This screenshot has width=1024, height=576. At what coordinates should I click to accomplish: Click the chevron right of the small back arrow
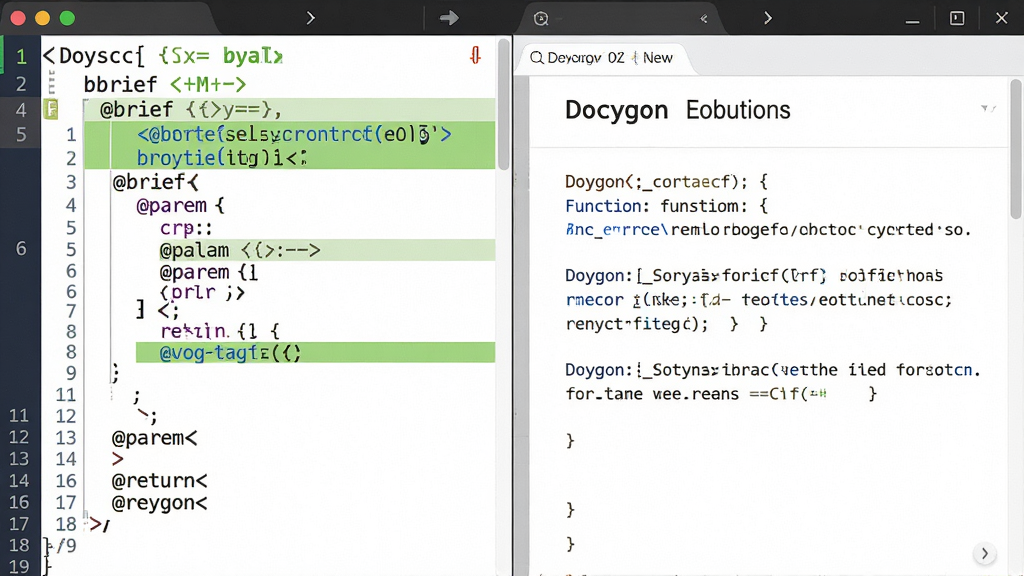[x=768, y=18]
